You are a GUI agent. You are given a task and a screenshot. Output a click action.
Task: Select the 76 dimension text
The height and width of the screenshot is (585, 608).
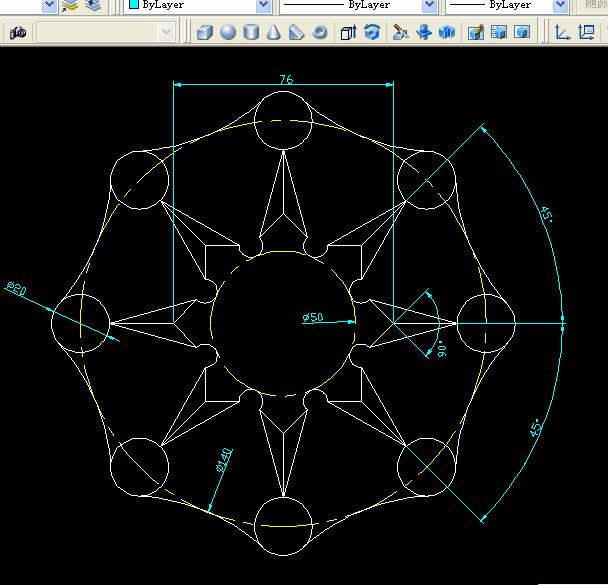coord(286,79)
